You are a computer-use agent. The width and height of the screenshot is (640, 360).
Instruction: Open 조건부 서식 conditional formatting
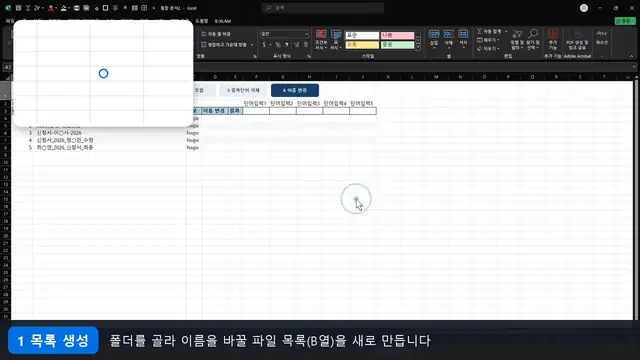click(321, 40)
